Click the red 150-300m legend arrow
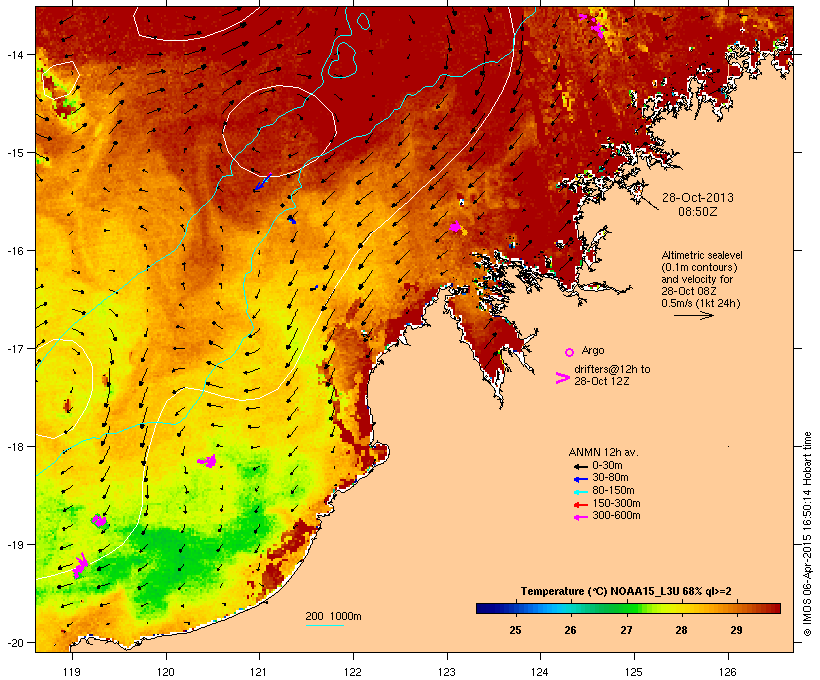Image resolution: width=820 pixels, height=680 pixels. tap(580, 505)
